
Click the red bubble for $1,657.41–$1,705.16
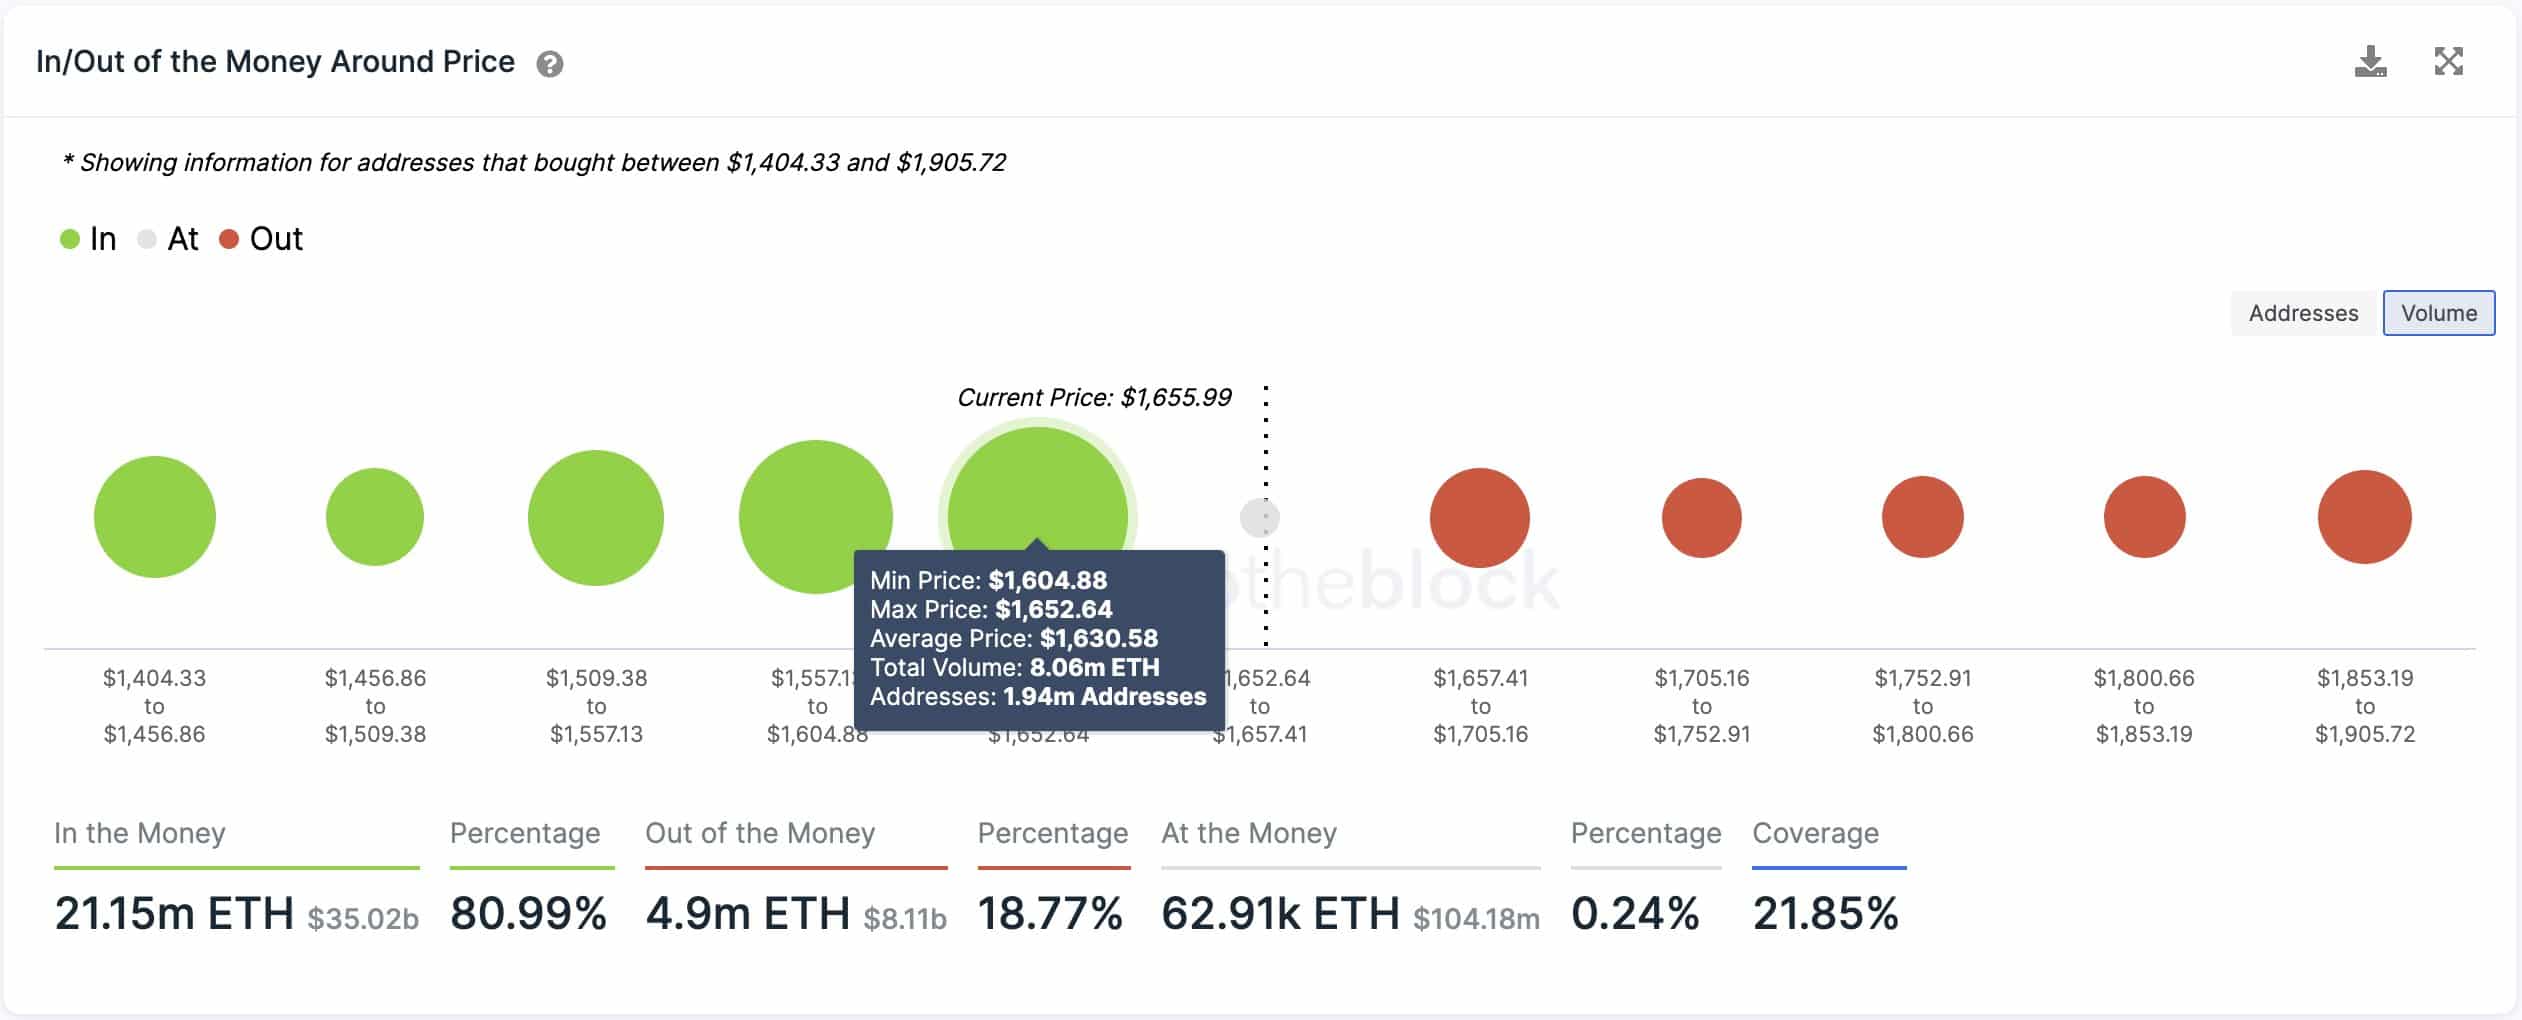pos(1480,517)
